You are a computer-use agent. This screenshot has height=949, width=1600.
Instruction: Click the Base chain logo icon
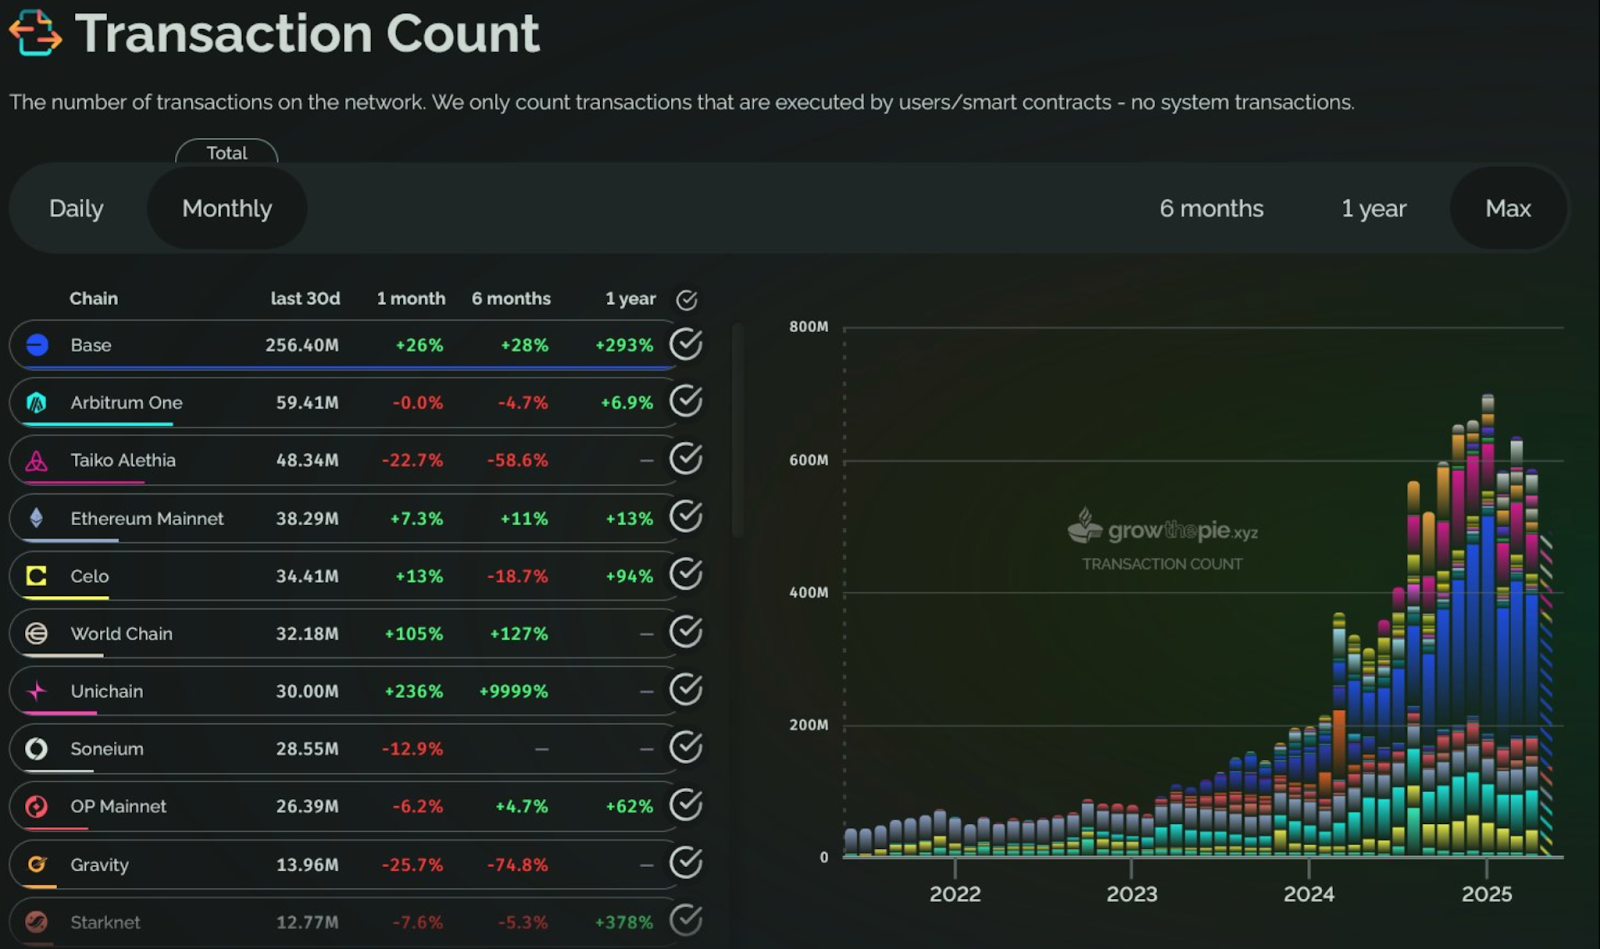coord(37,345)
